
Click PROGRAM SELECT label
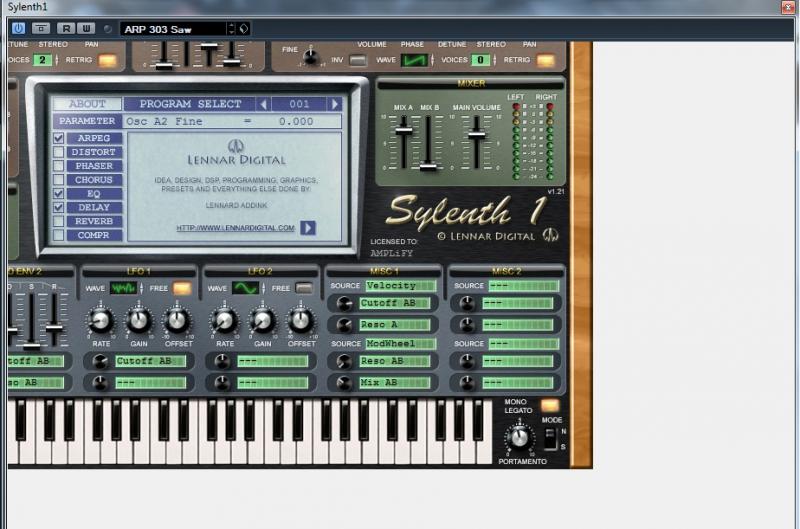pyautogui.click(x=190, y=104)
